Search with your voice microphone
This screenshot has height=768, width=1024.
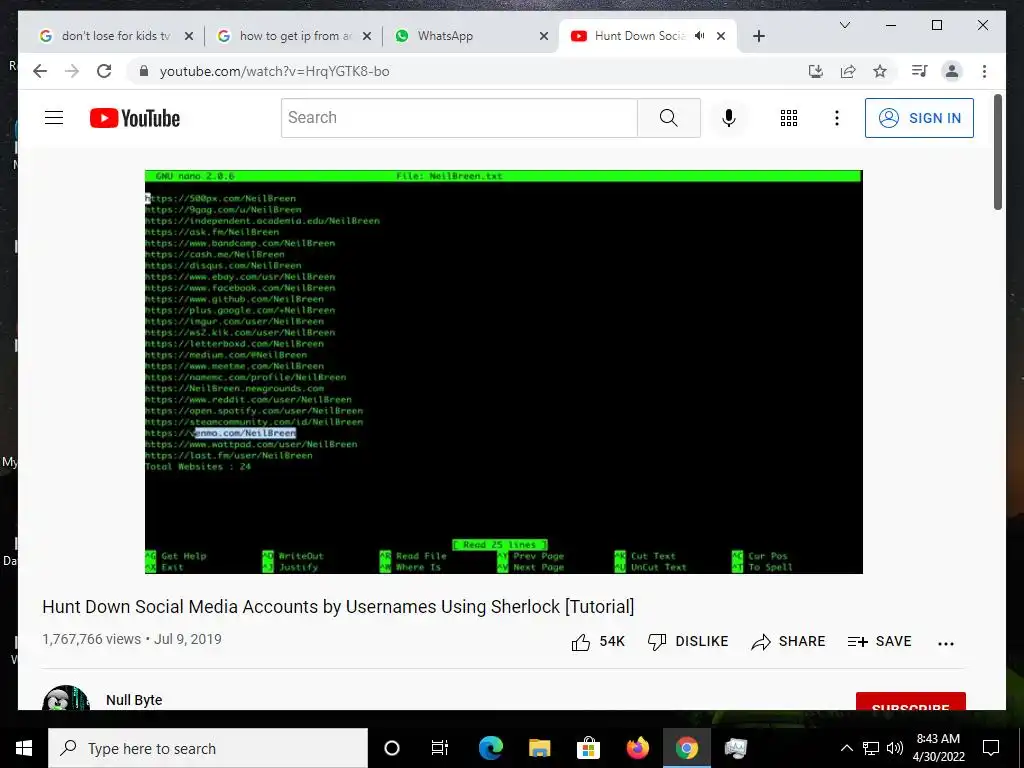click(x=729, y=118)
